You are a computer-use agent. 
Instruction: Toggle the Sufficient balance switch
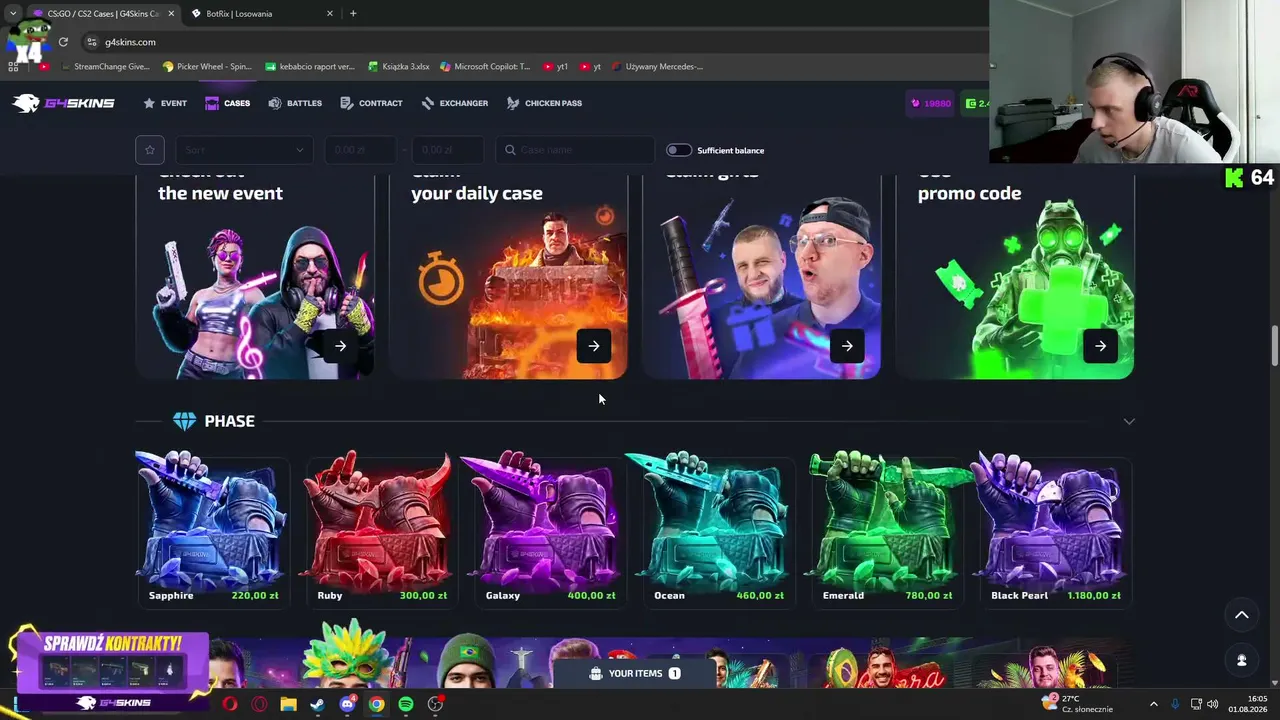(x=678, y=150)
